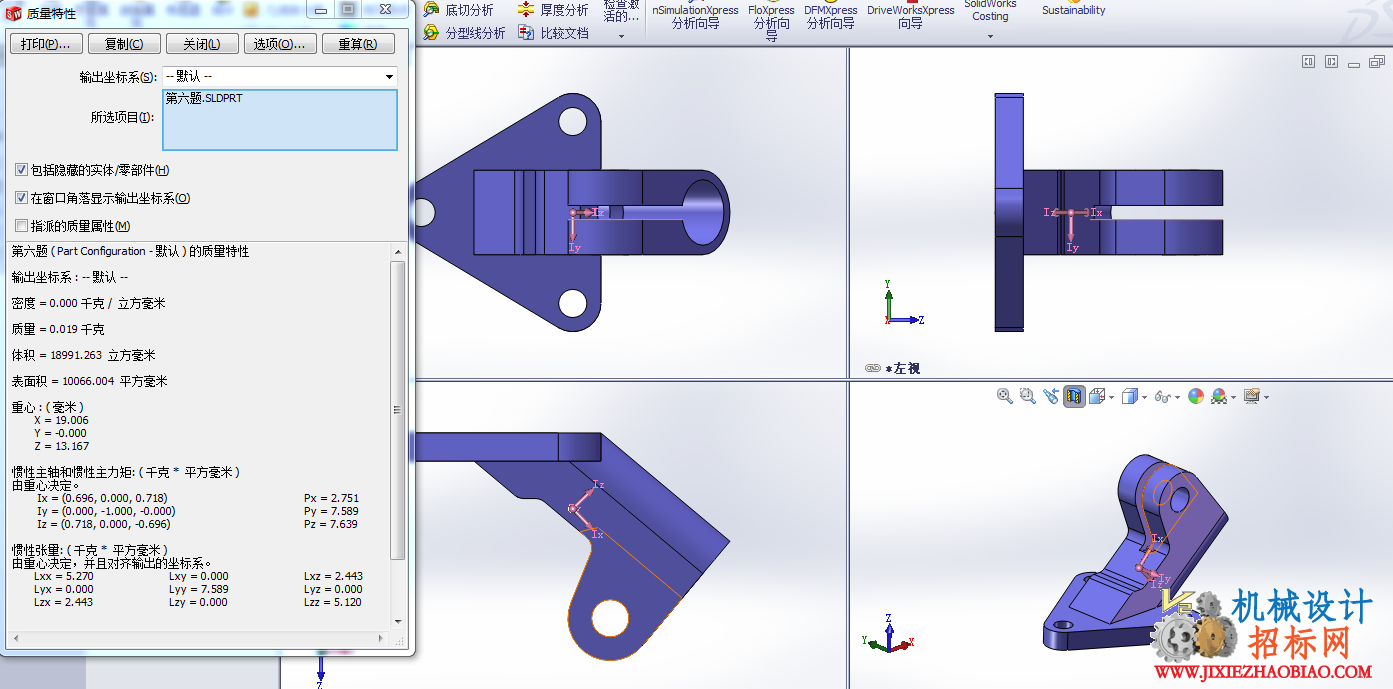The height and width of the screenshot is (689, 1393).
Task: Toggle the Section View icon
Action: click(1074, 397)
